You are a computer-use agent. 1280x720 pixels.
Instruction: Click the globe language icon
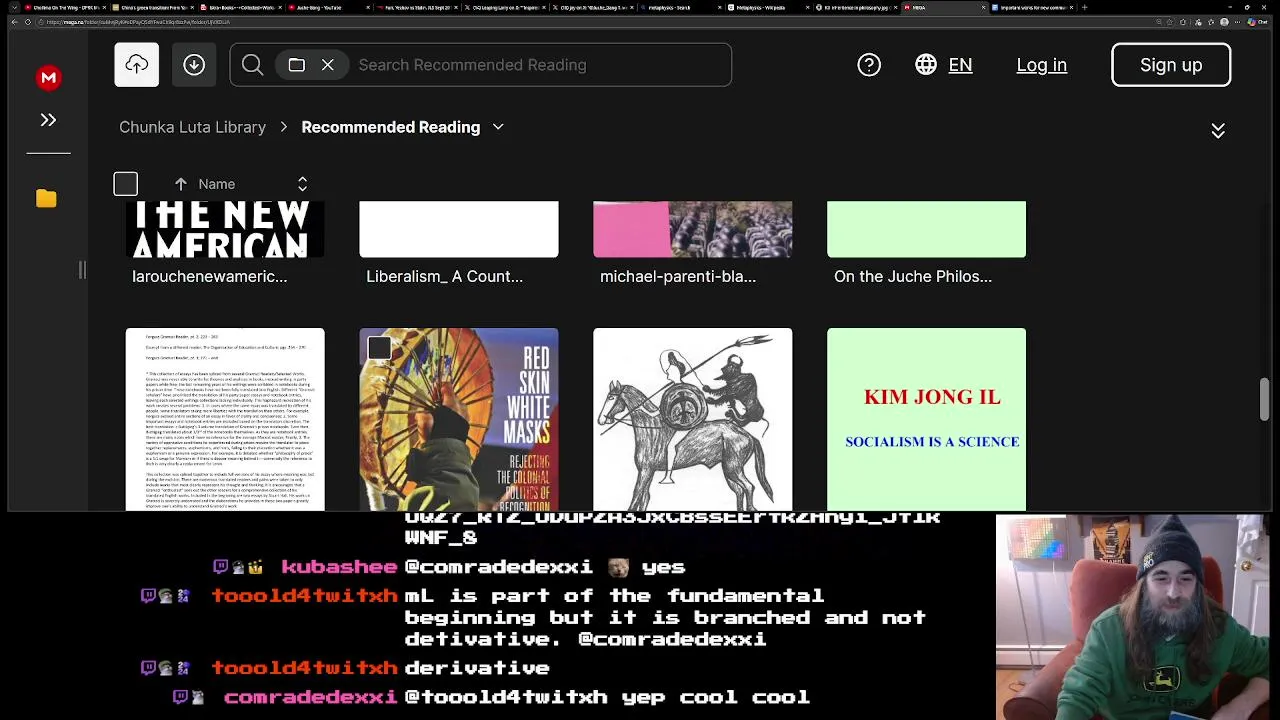click(926, 65)
